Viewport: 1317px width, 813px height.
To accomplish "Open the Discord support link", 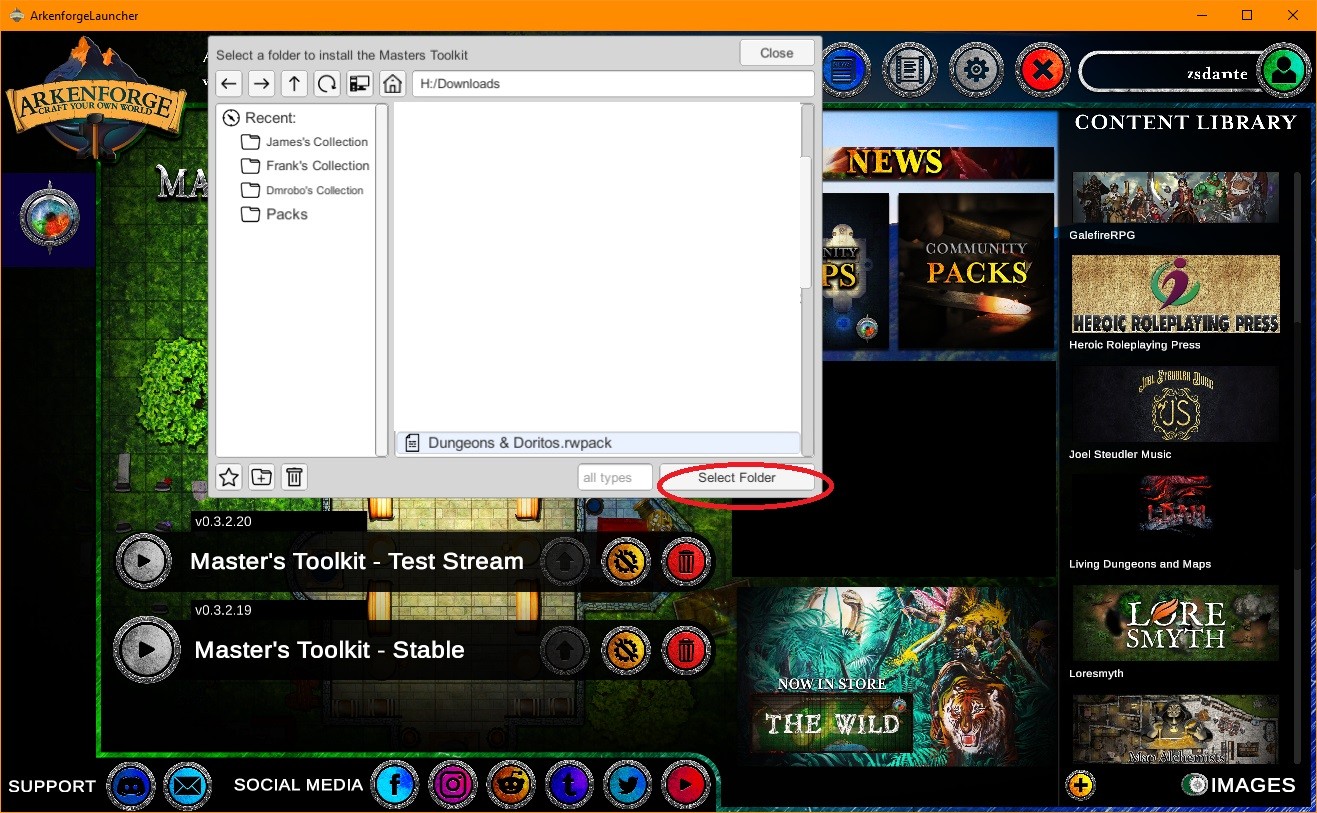I will [x=131, y=786].
